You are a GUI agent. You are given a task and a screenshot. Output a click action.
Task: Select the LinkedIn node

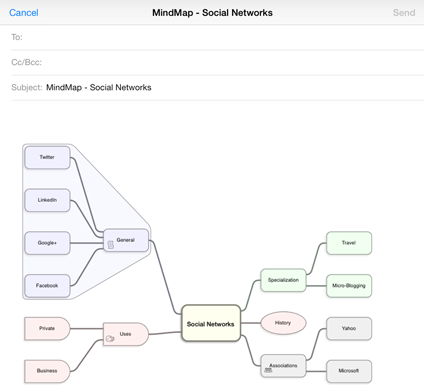(x=47, y=200)
